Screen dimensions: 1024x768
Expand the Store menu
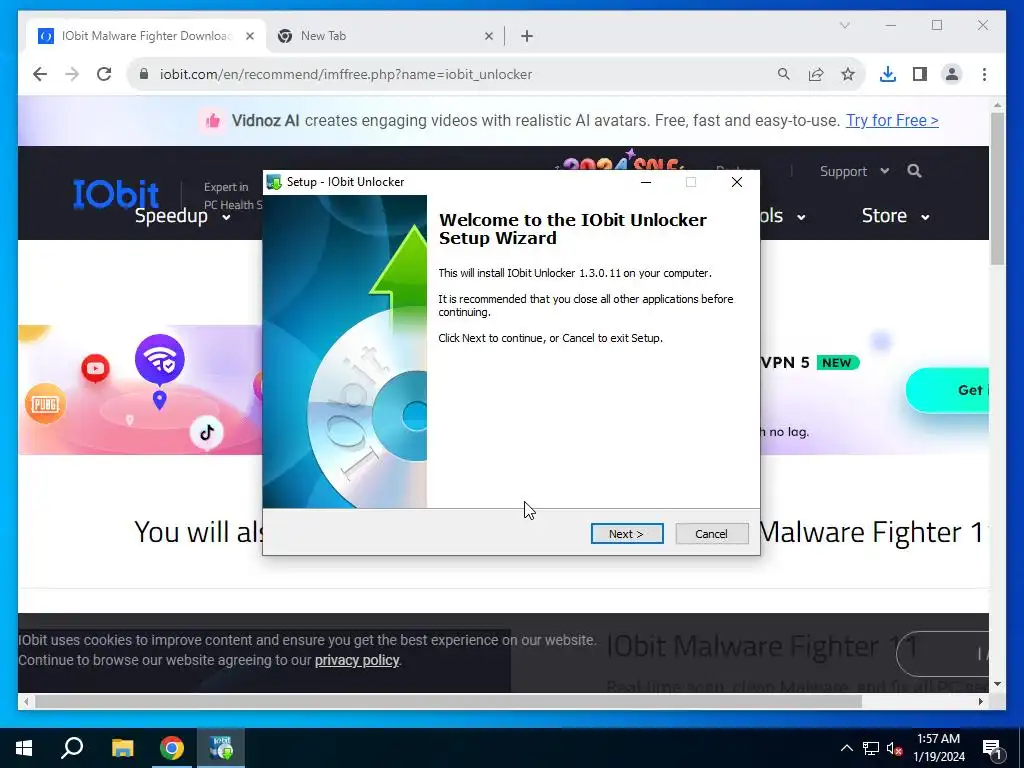(895, 216)
